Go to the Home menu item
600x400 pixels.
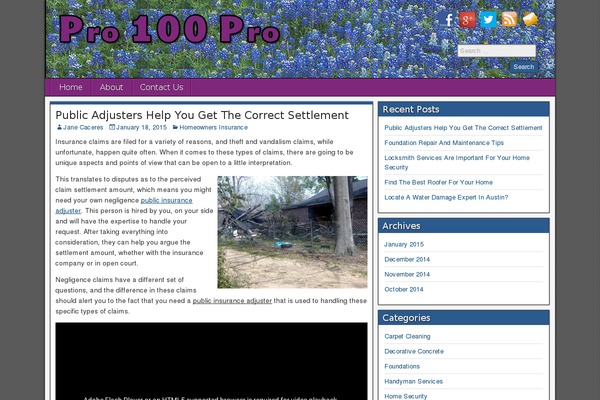coord(71,87)
